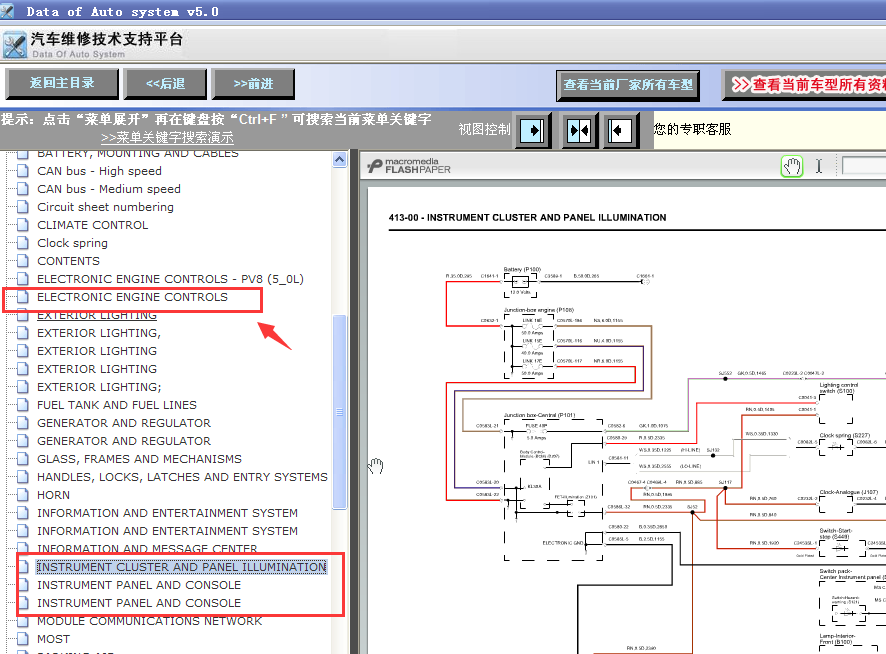The image size is (886, 654).
Task: Click the Macromedia FlashPaper logo
Action: tap(409, 166)
